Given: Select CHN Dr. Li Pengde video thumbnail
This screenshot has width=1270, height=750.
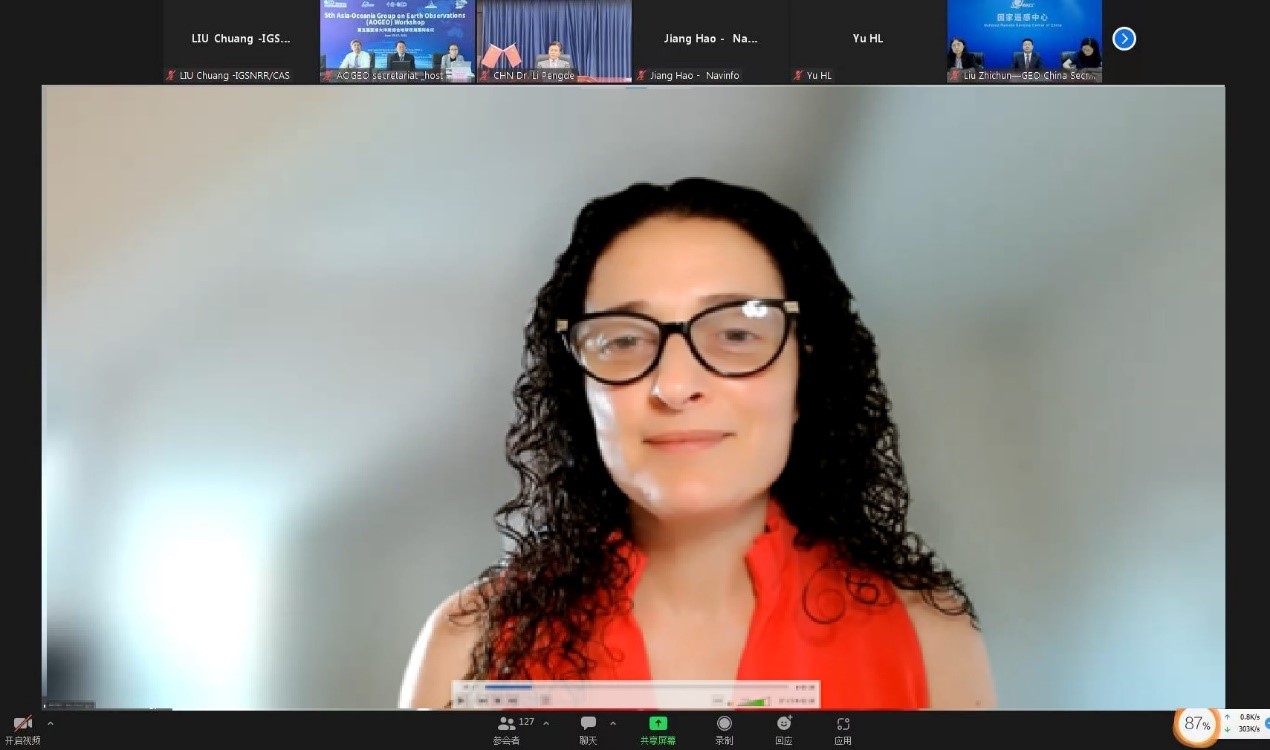Looking at the screenshot, I should (x=554, y=41).
